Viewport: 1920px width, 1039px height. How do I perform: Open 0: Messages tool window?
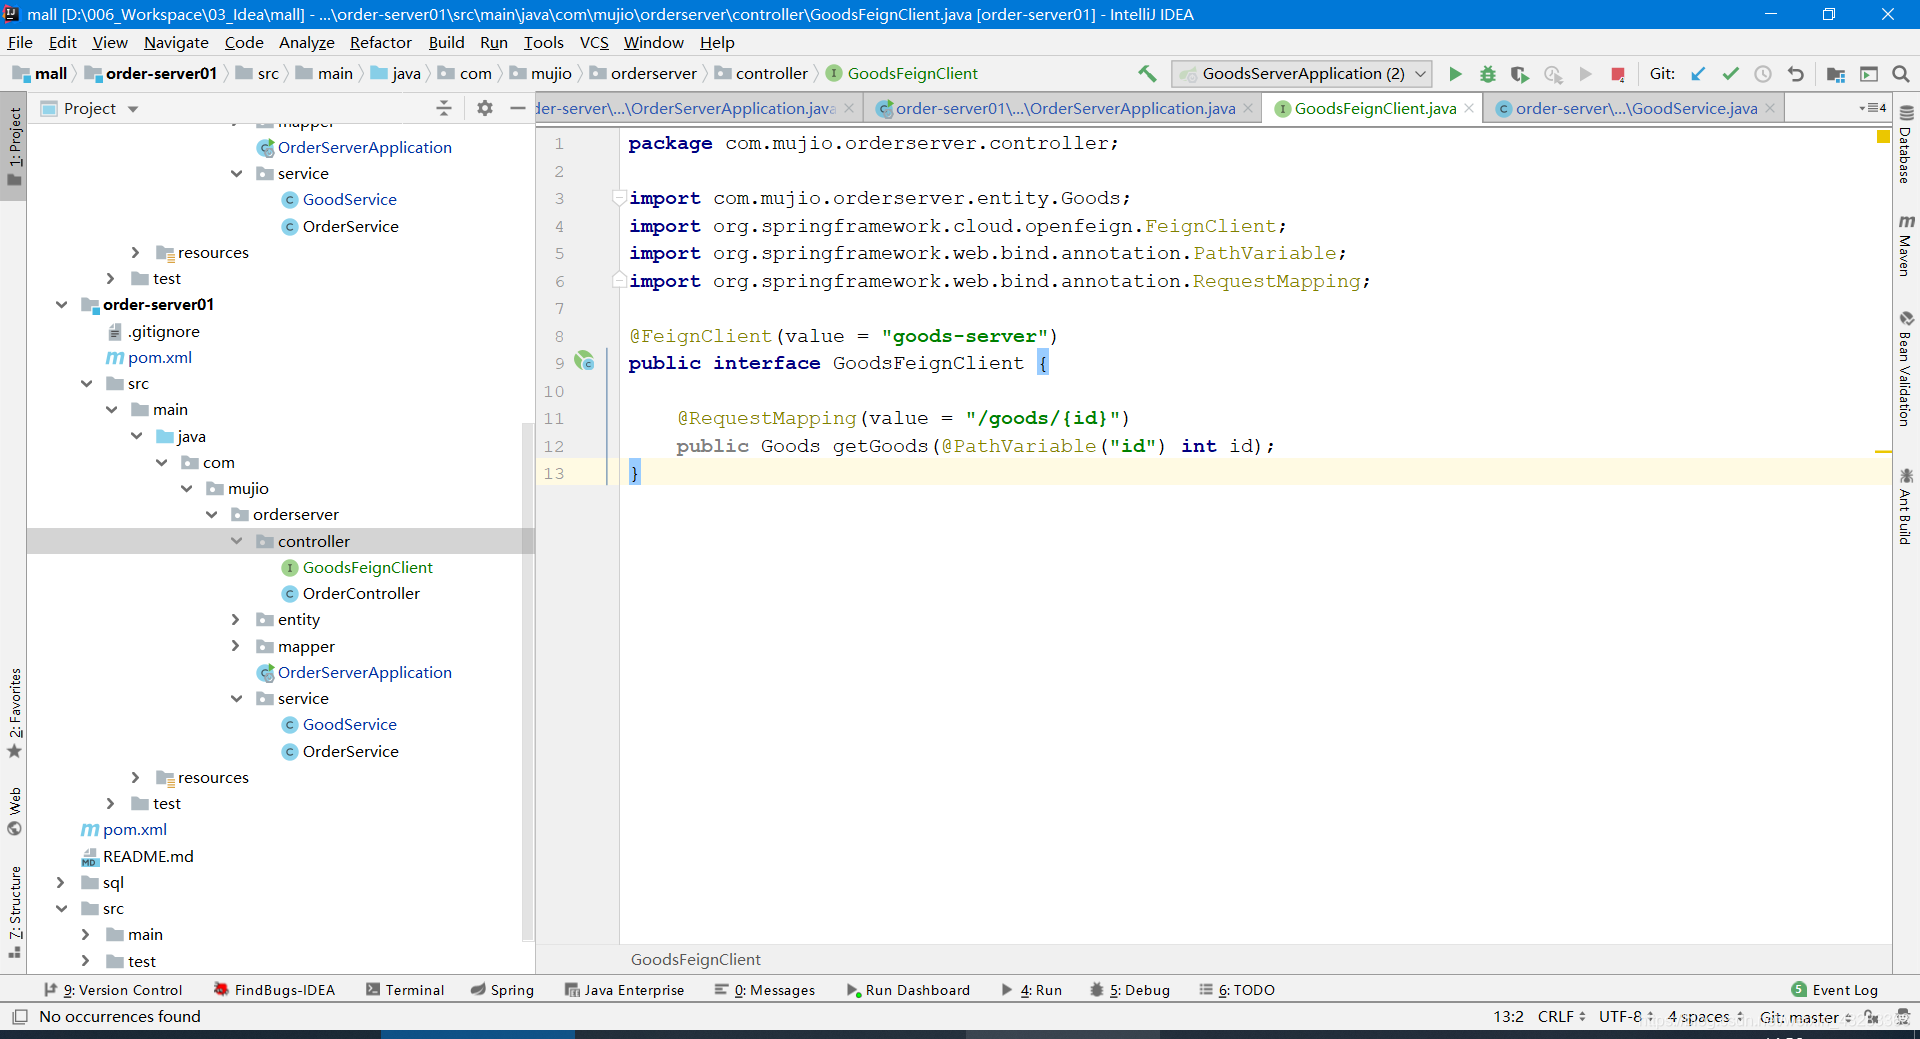point(765,990)
